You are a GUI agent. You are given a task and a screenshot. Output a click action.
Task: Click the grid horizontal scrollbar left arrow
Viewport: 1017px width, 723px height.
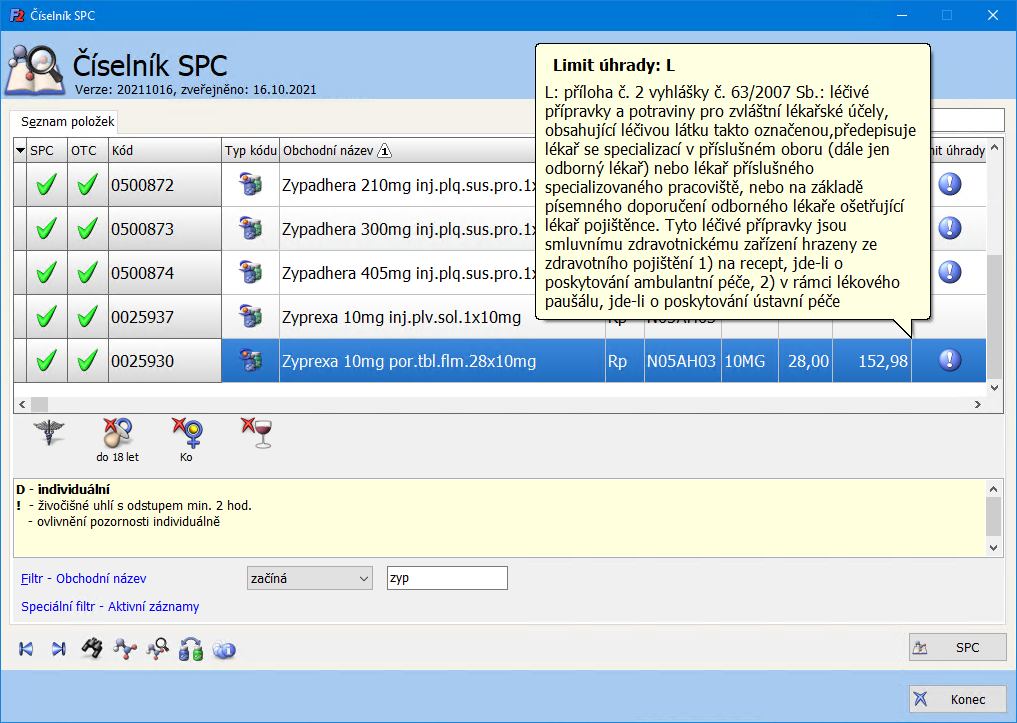(x=22, y=404)
